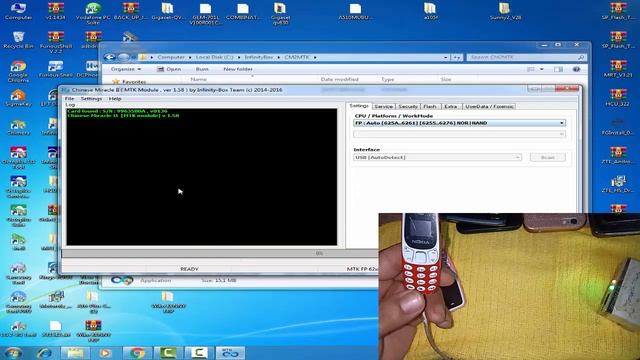This screenshot has height=360, width=640.
Task: Launch Google Chrome desktop shortcut
Action: tap(18, 71)
